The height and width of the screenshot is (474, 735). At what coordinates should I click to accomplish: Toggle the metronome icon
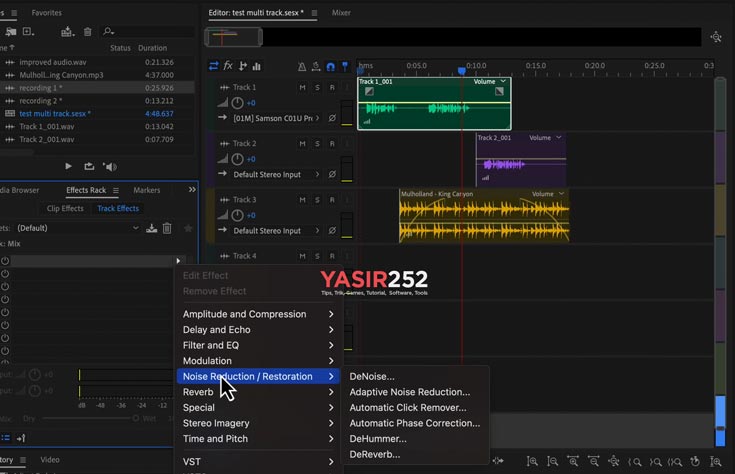coord(302,67)
